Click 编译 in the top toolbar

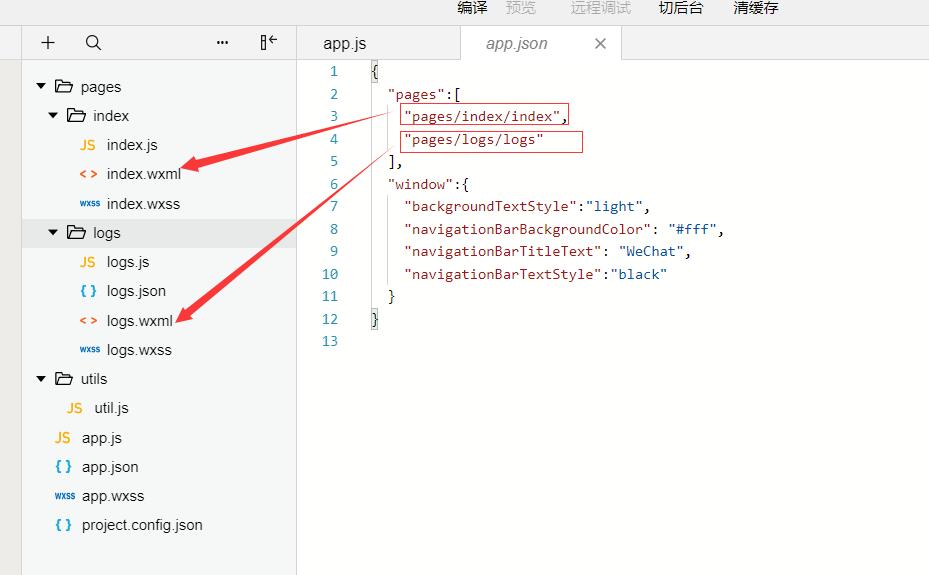point(472,8)
